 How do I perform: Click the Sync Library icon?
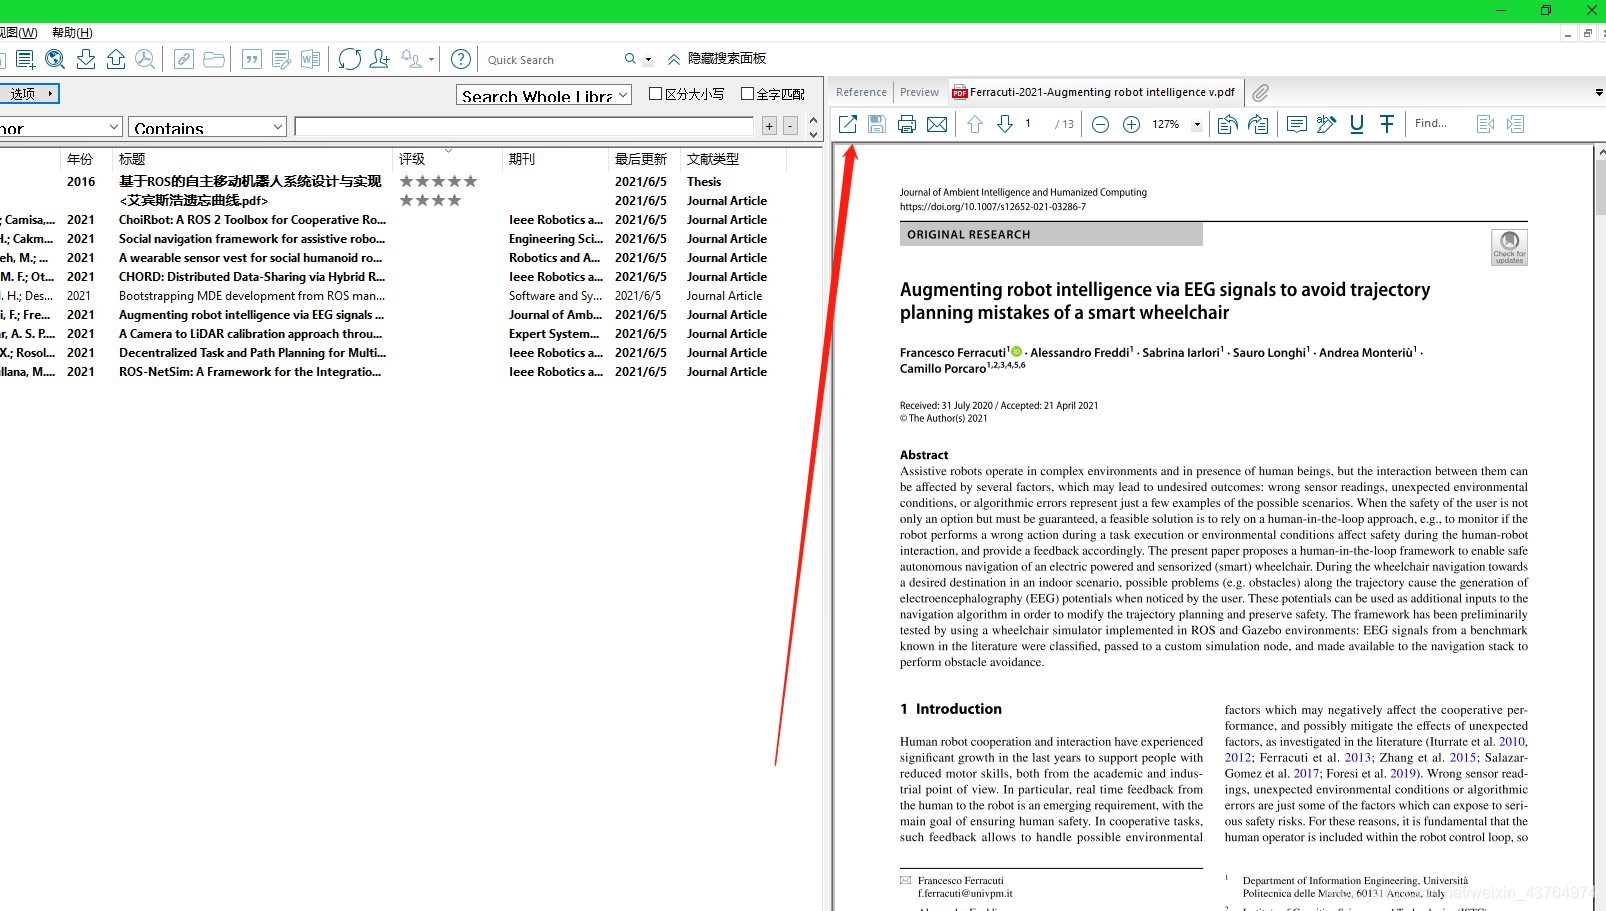[349, 59]
